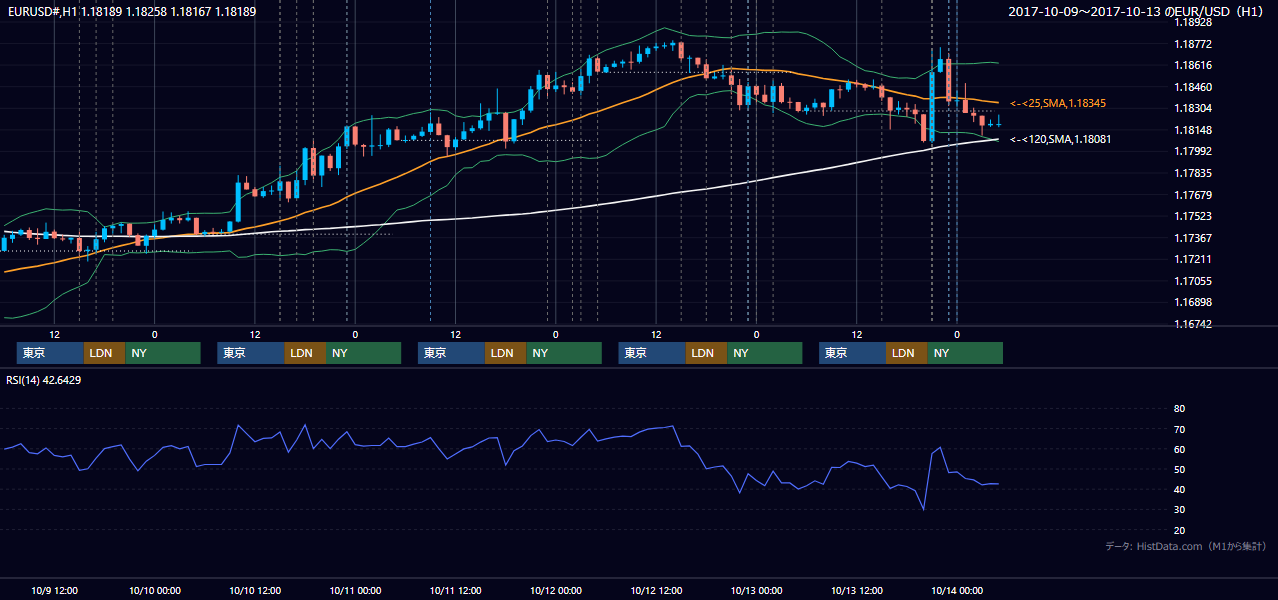The height and width of the screenshot is (600, 1278).
Task: Click the 10/9 12:00 date axis label
Action: 55,590
